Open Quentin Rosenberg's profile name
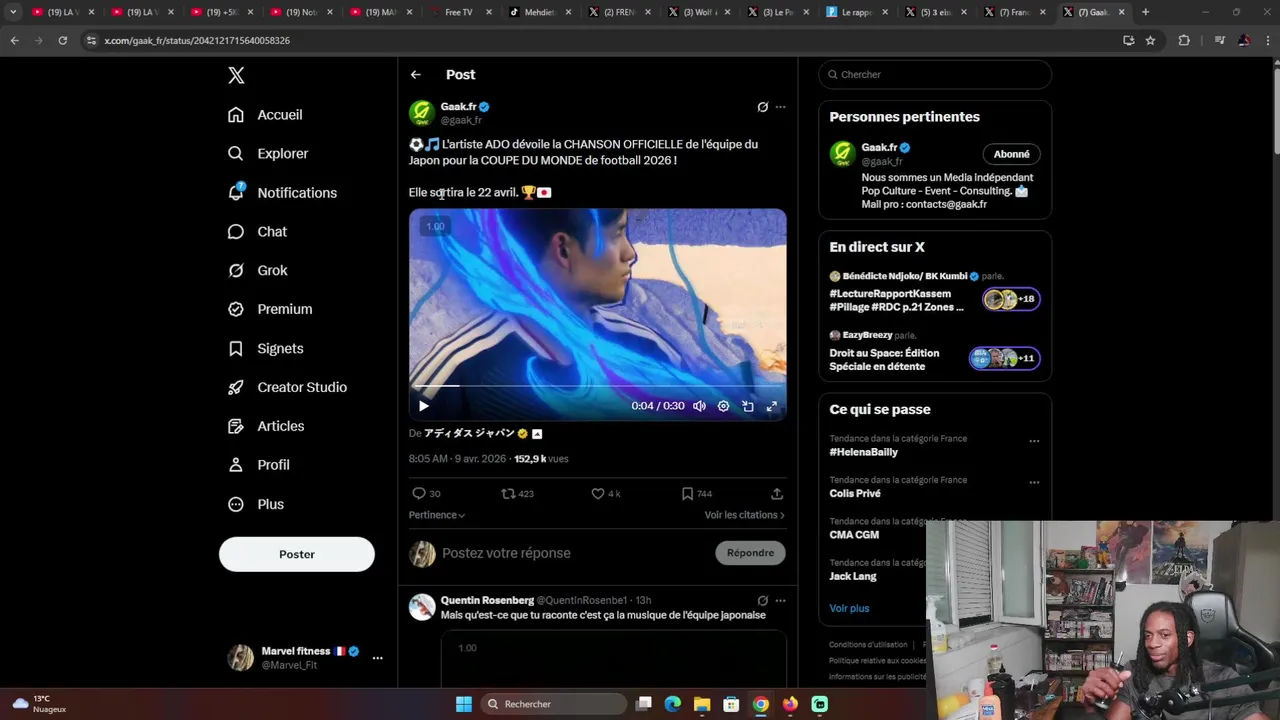The width and height of the screenshot is (1280, 720). (487, 601)
